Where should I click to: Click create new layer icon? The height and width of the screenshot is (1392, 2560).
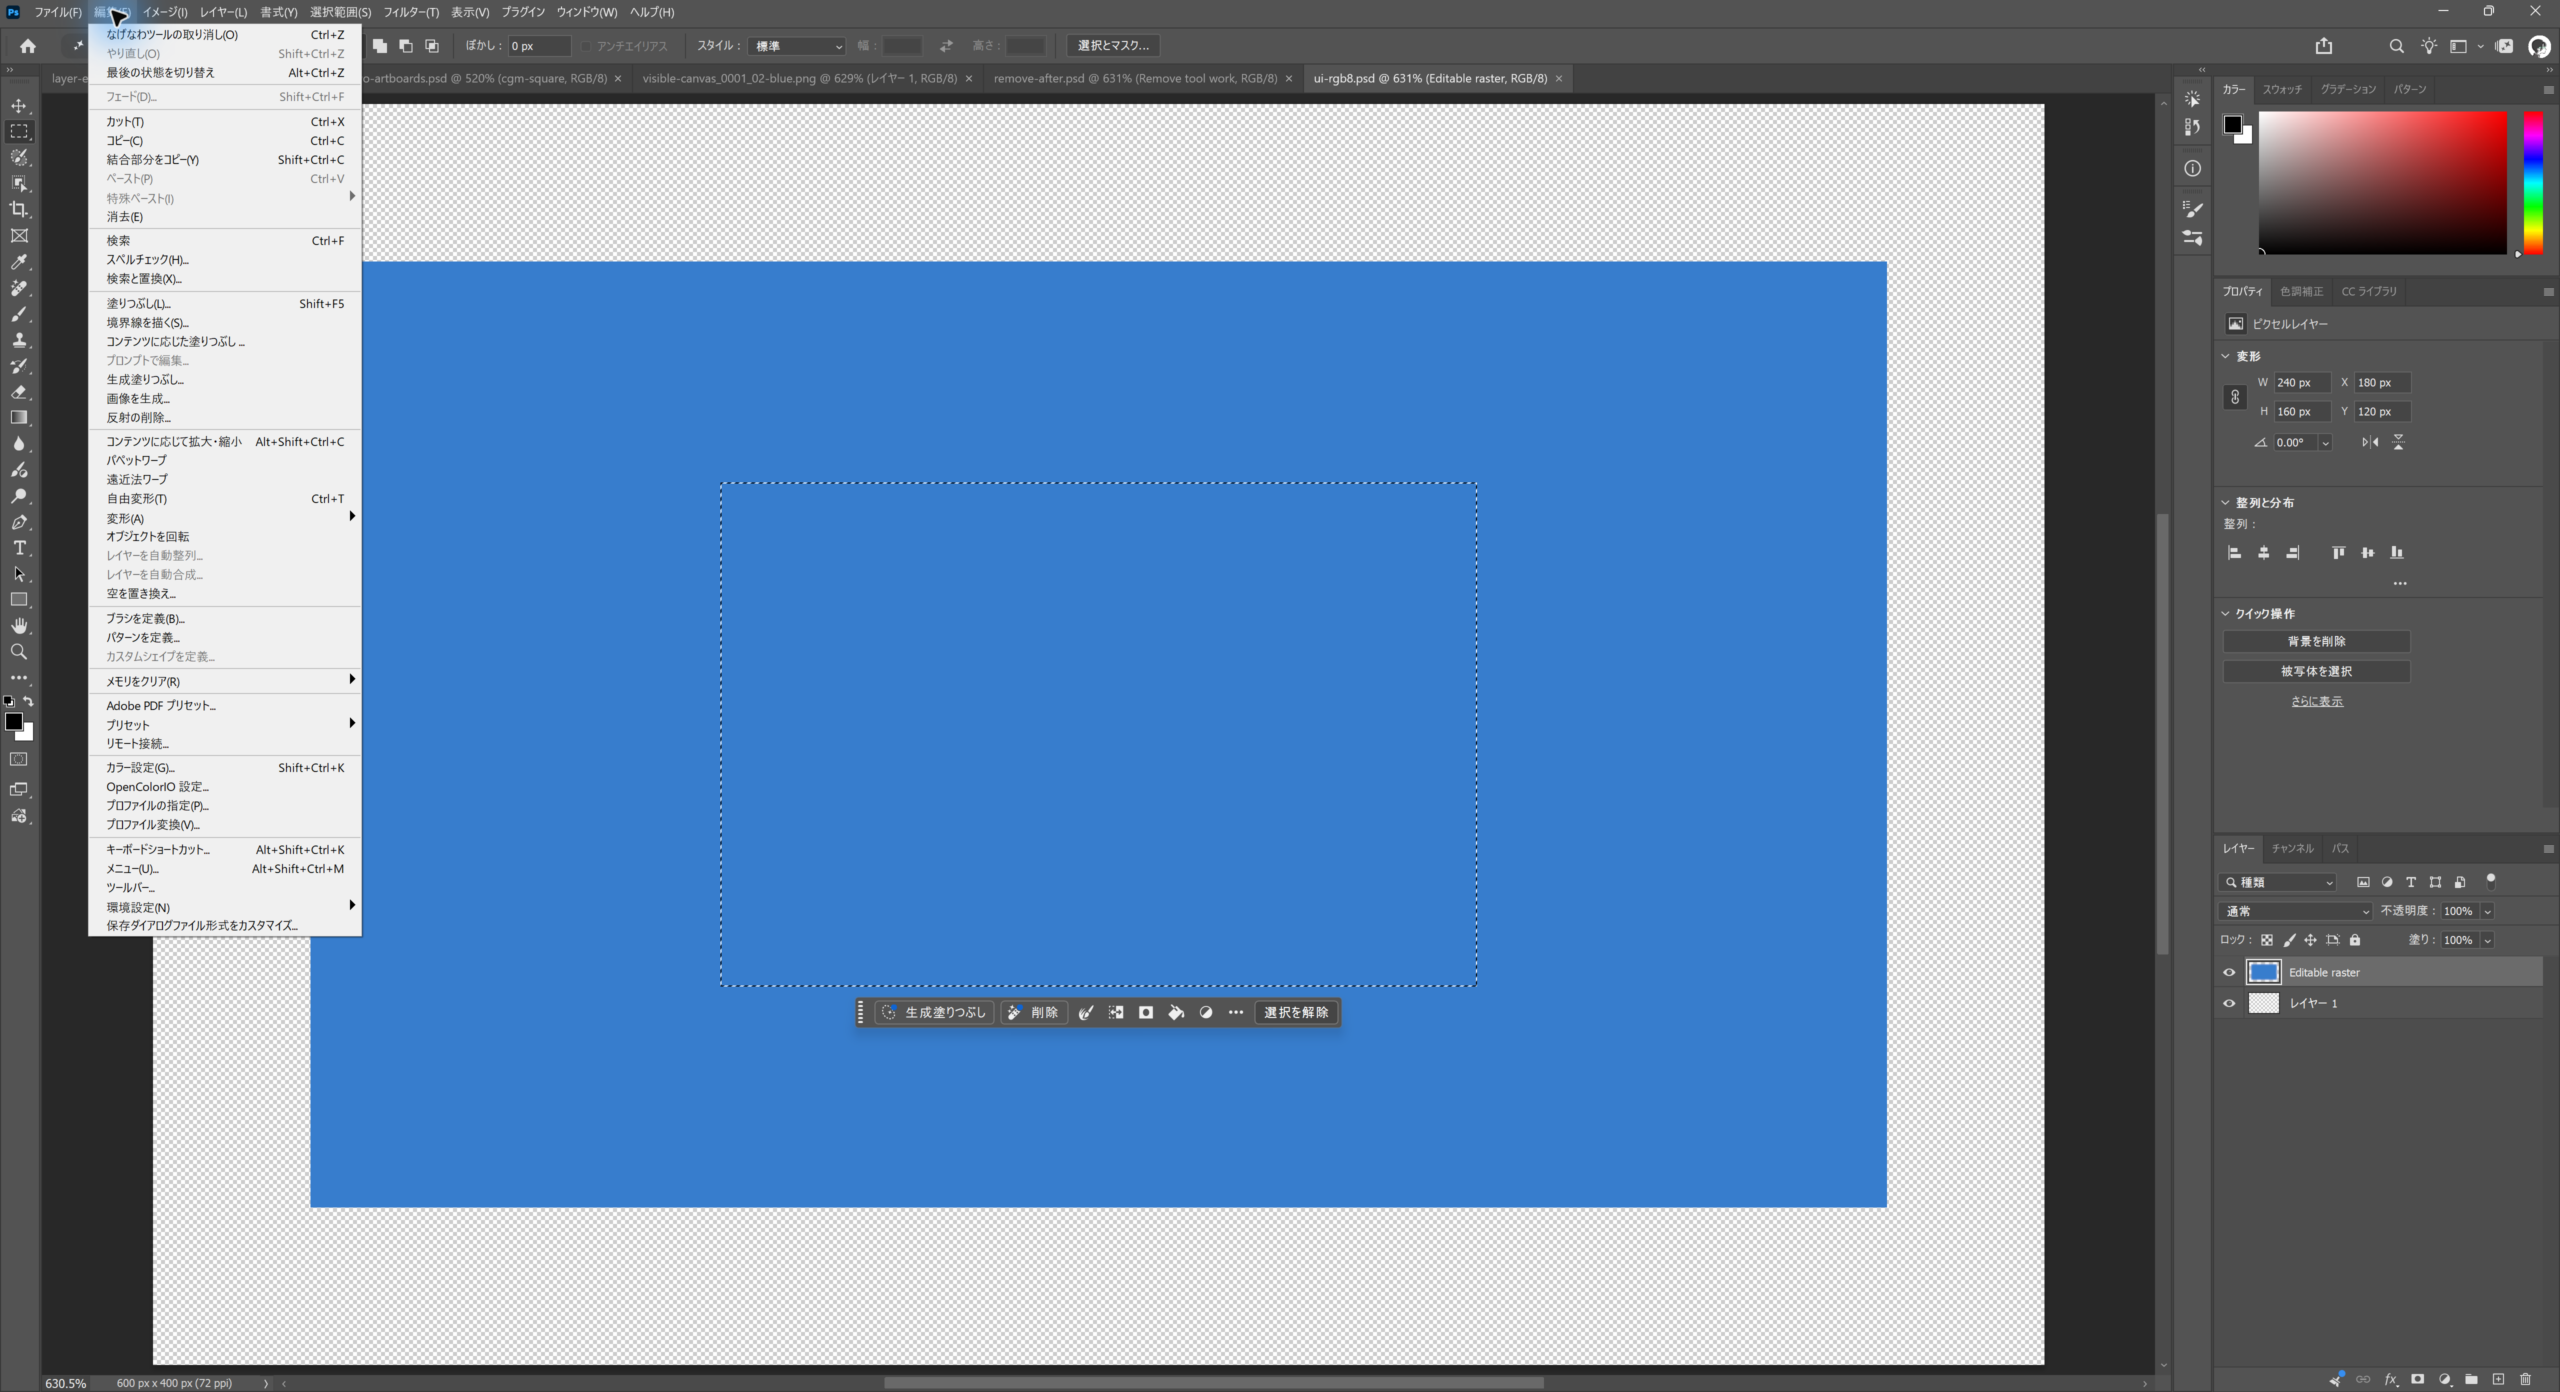2498,1379
